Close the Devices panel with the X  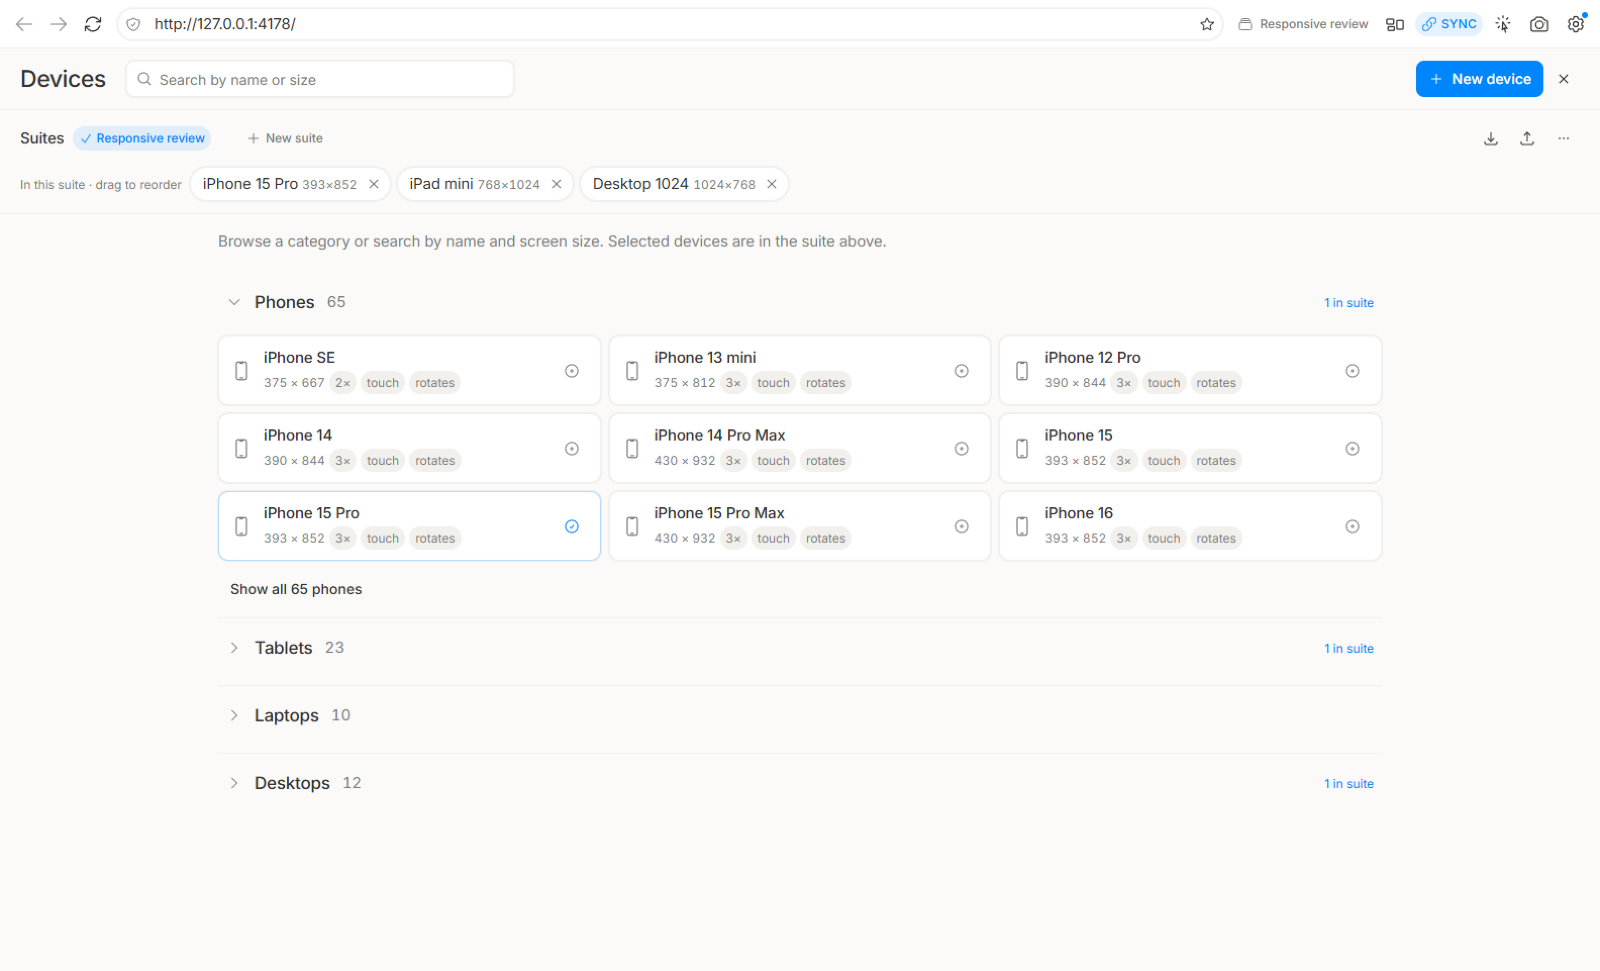click(x=1564, y=79)
